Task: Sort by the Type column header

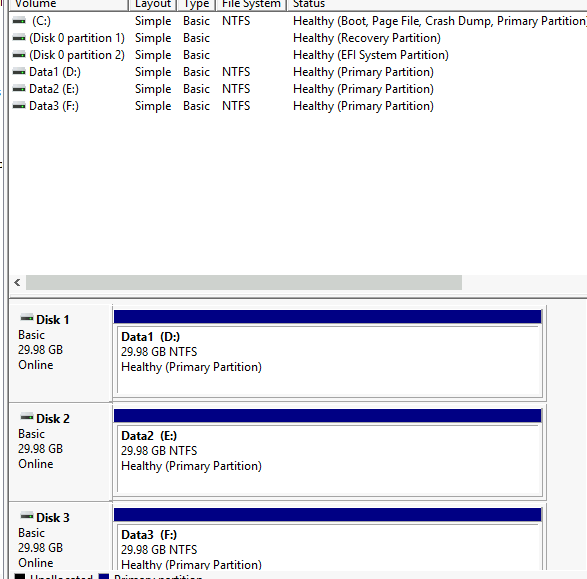Action: 196,4
